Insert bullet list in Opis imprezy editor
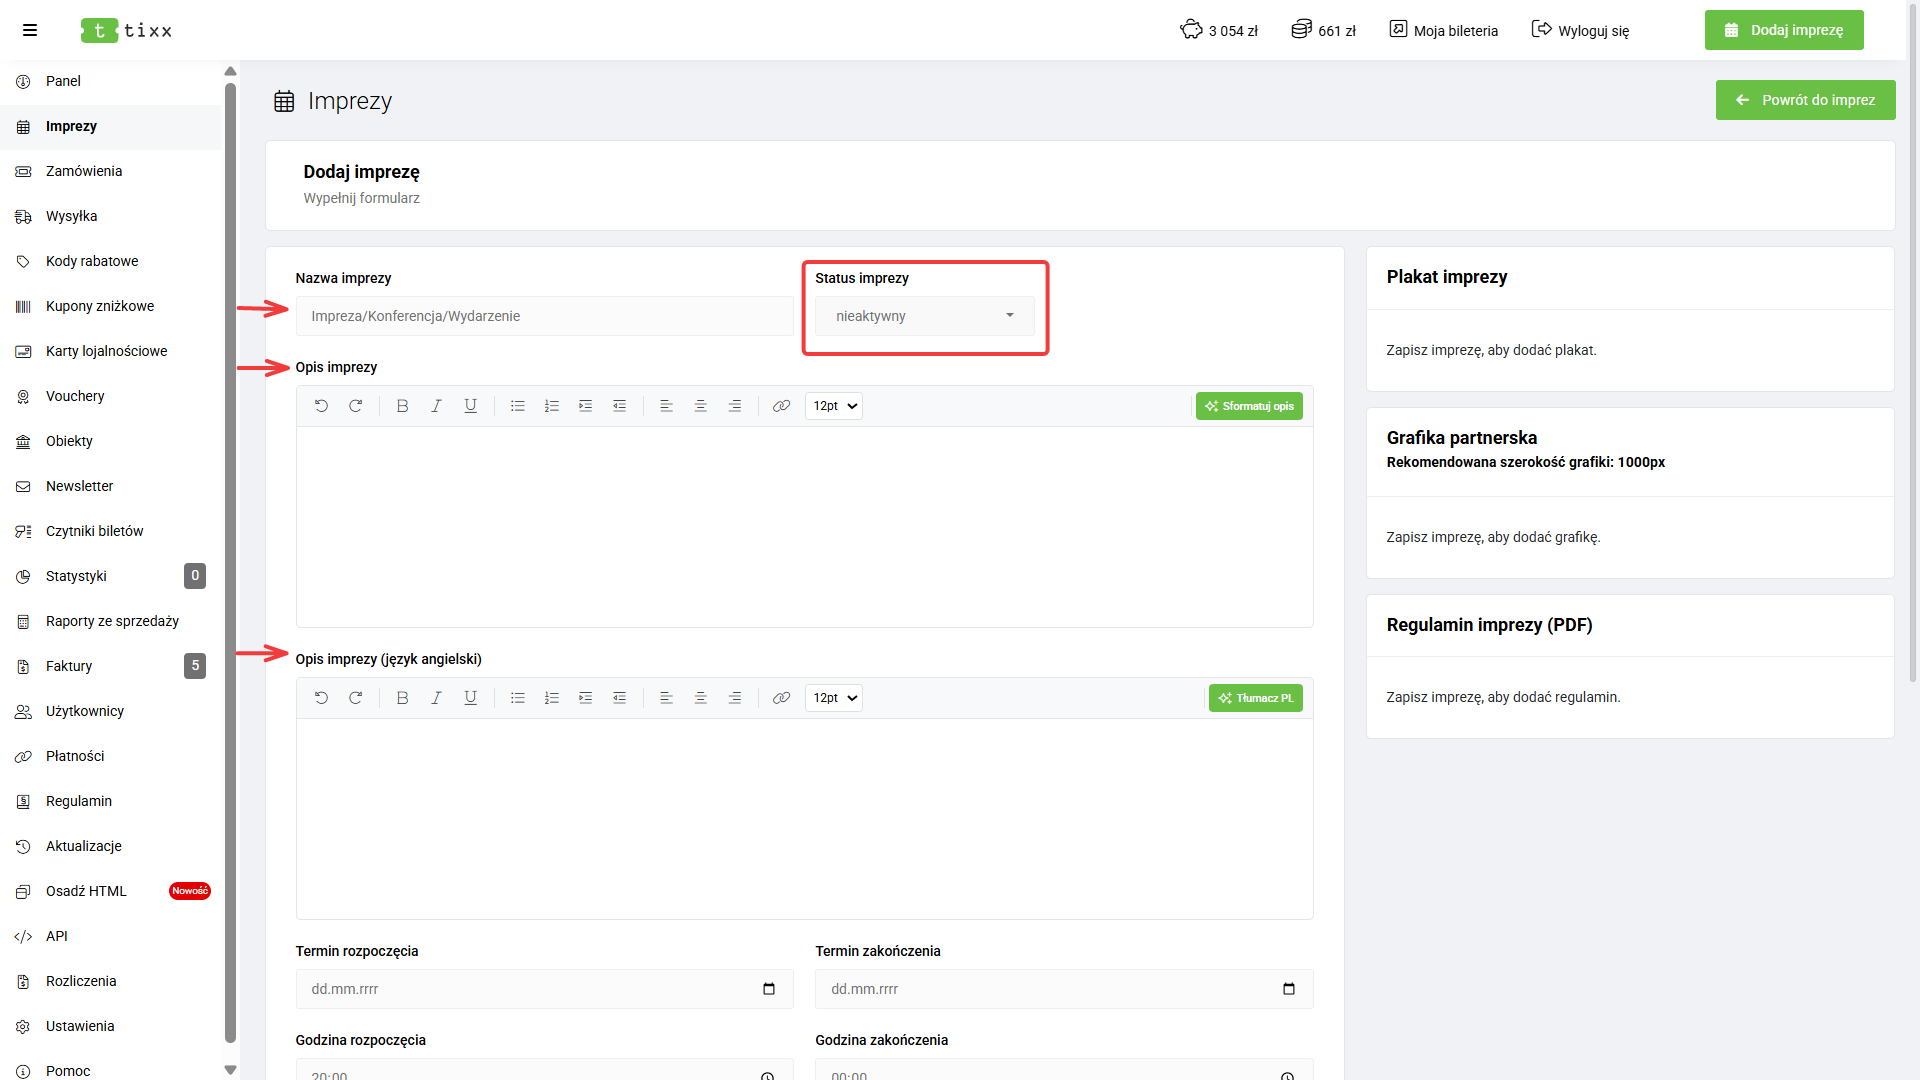Viewport: 1920px width, 1080px height. [517, 406]
